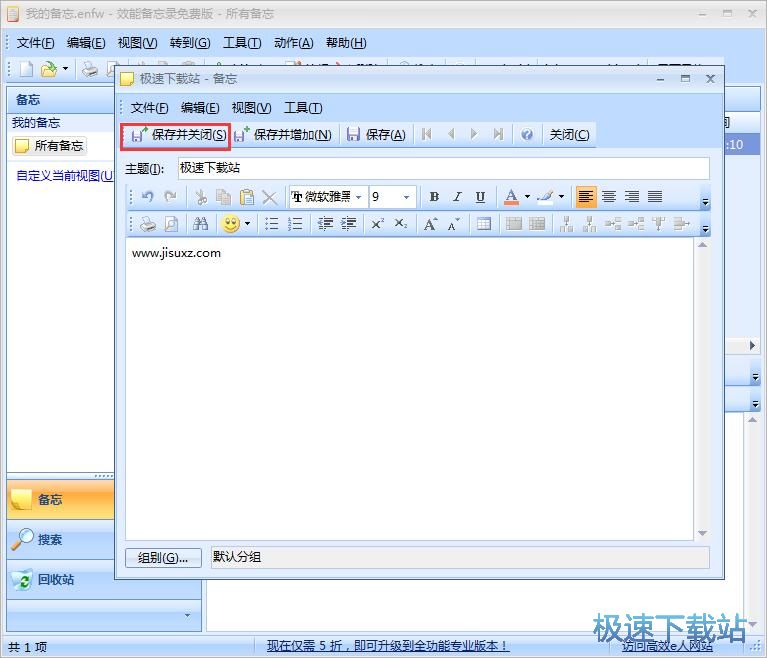Insert smiley emoticon
767x658 pixels.
pyautogui.click(x=231, y=224)
